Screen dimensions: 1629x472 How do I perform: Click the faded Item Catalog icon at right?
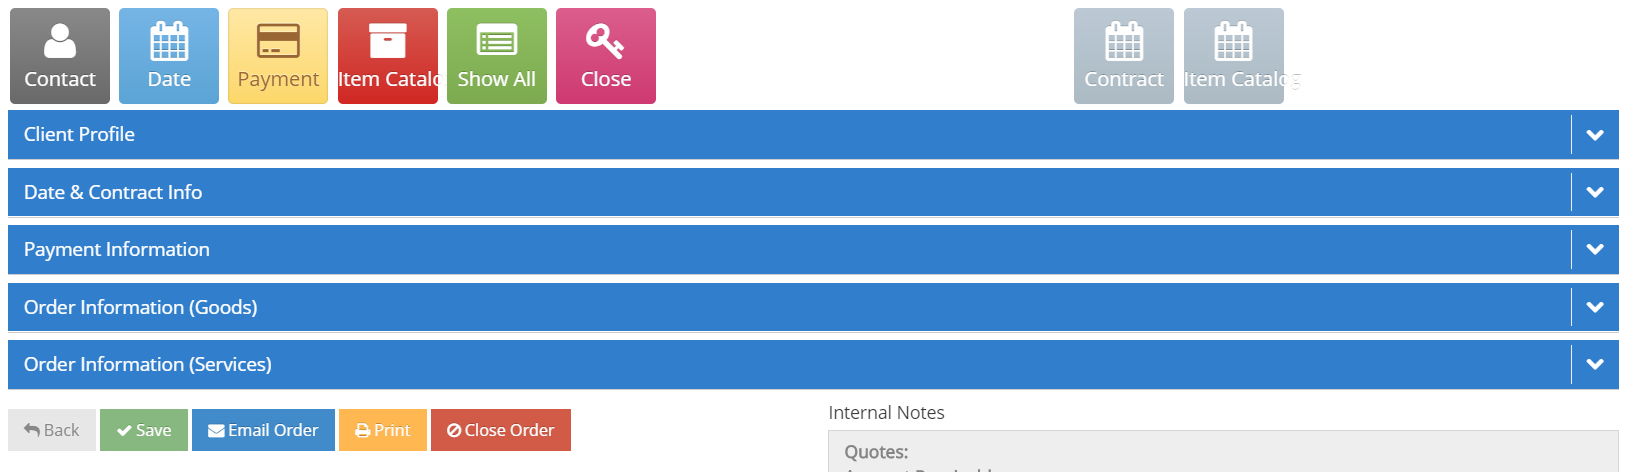1234,56
